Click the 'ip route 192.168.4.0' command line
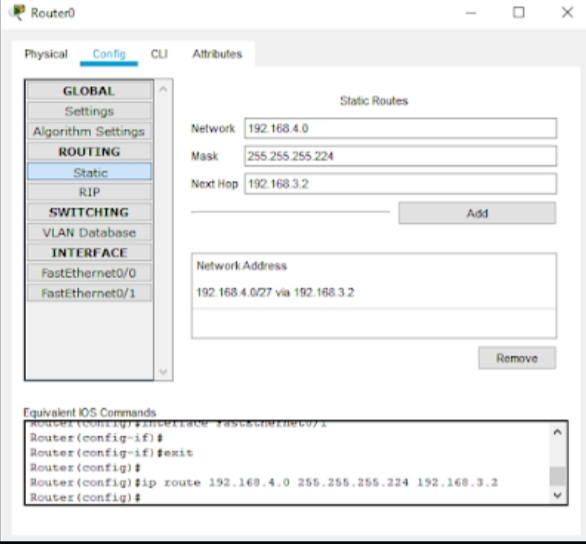The image size is (586, 544). pos(264,482)
